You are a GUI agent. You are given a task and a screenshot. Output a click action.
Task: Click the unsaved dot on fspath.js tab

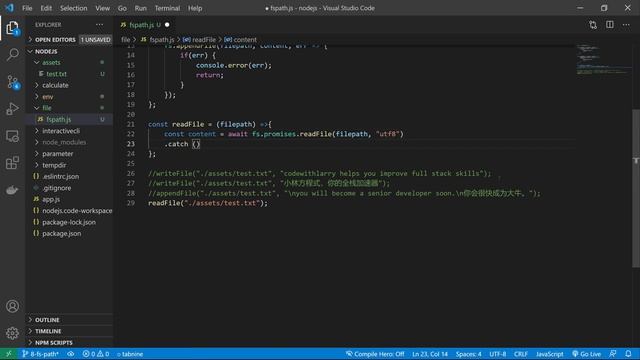[167, 25]
